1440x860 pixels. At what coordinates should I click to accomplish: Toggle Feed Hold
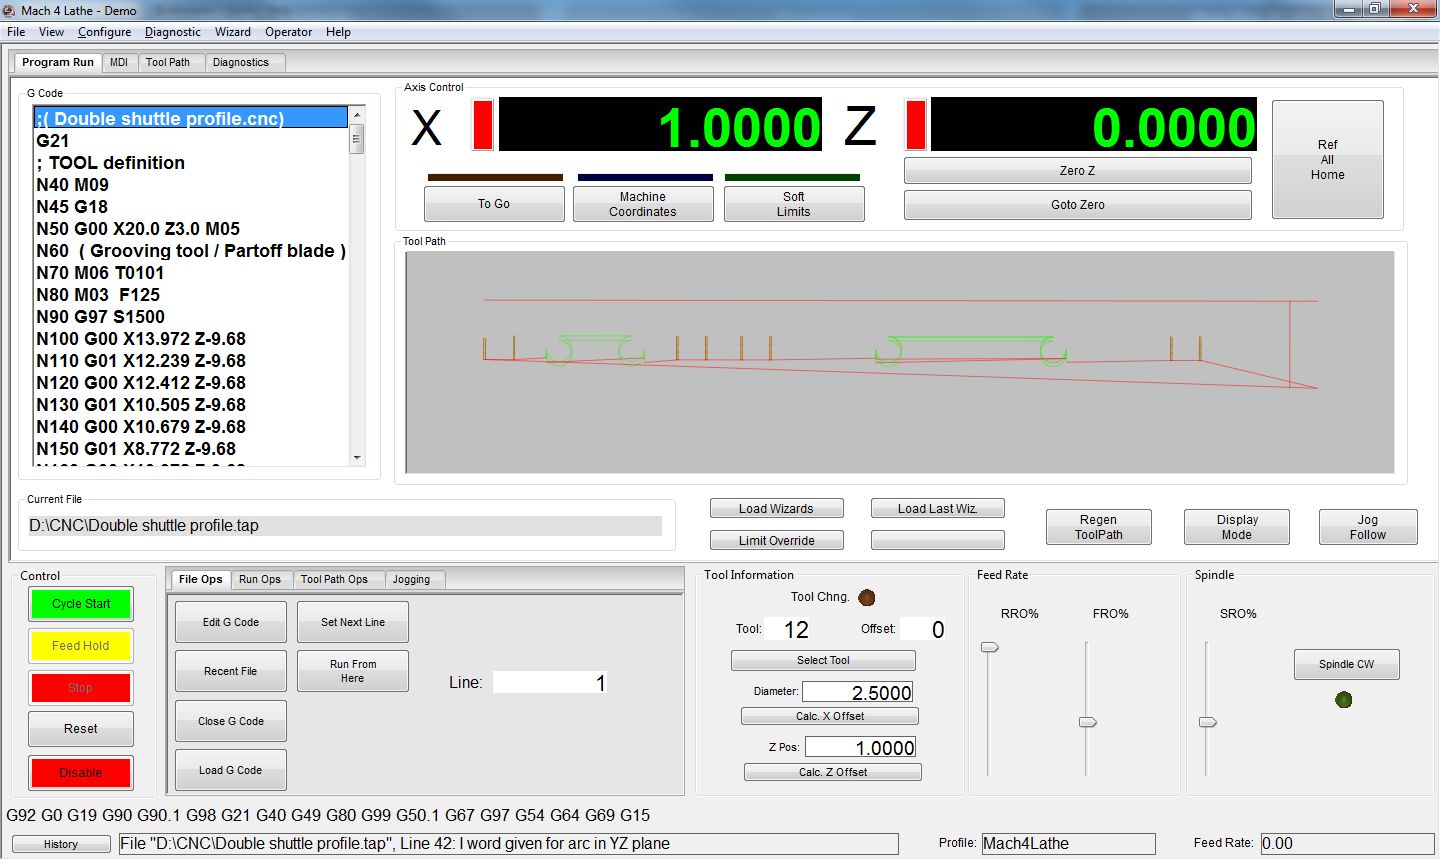[81, 646]
